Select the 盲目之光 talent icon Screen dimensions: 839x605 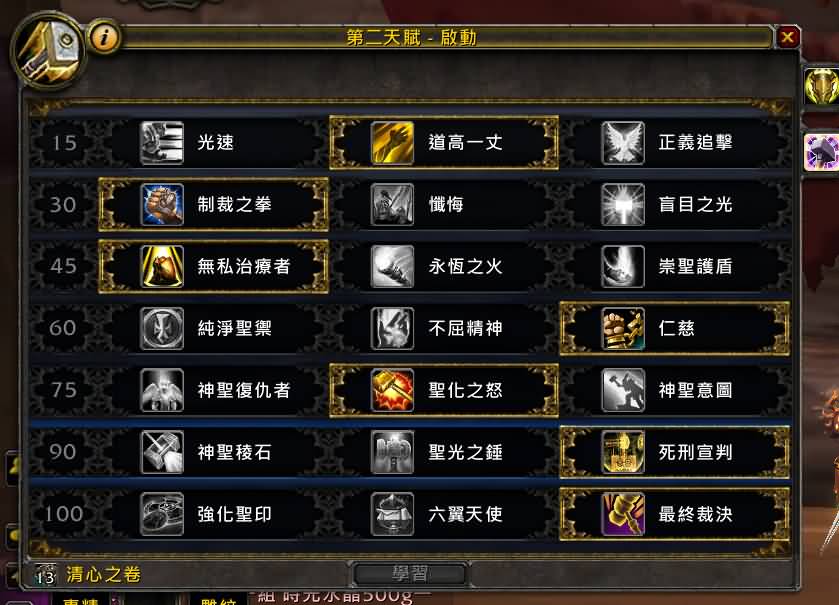[623, 204]
